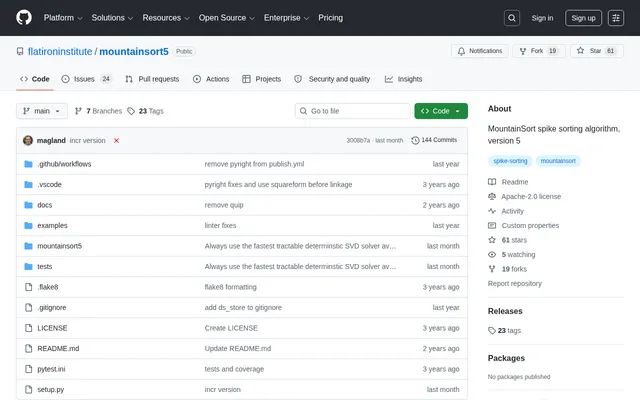Open commit hash 3008b7a
Image resolution: width=640 pixels, height=400 pixels.
coord(358,140)
